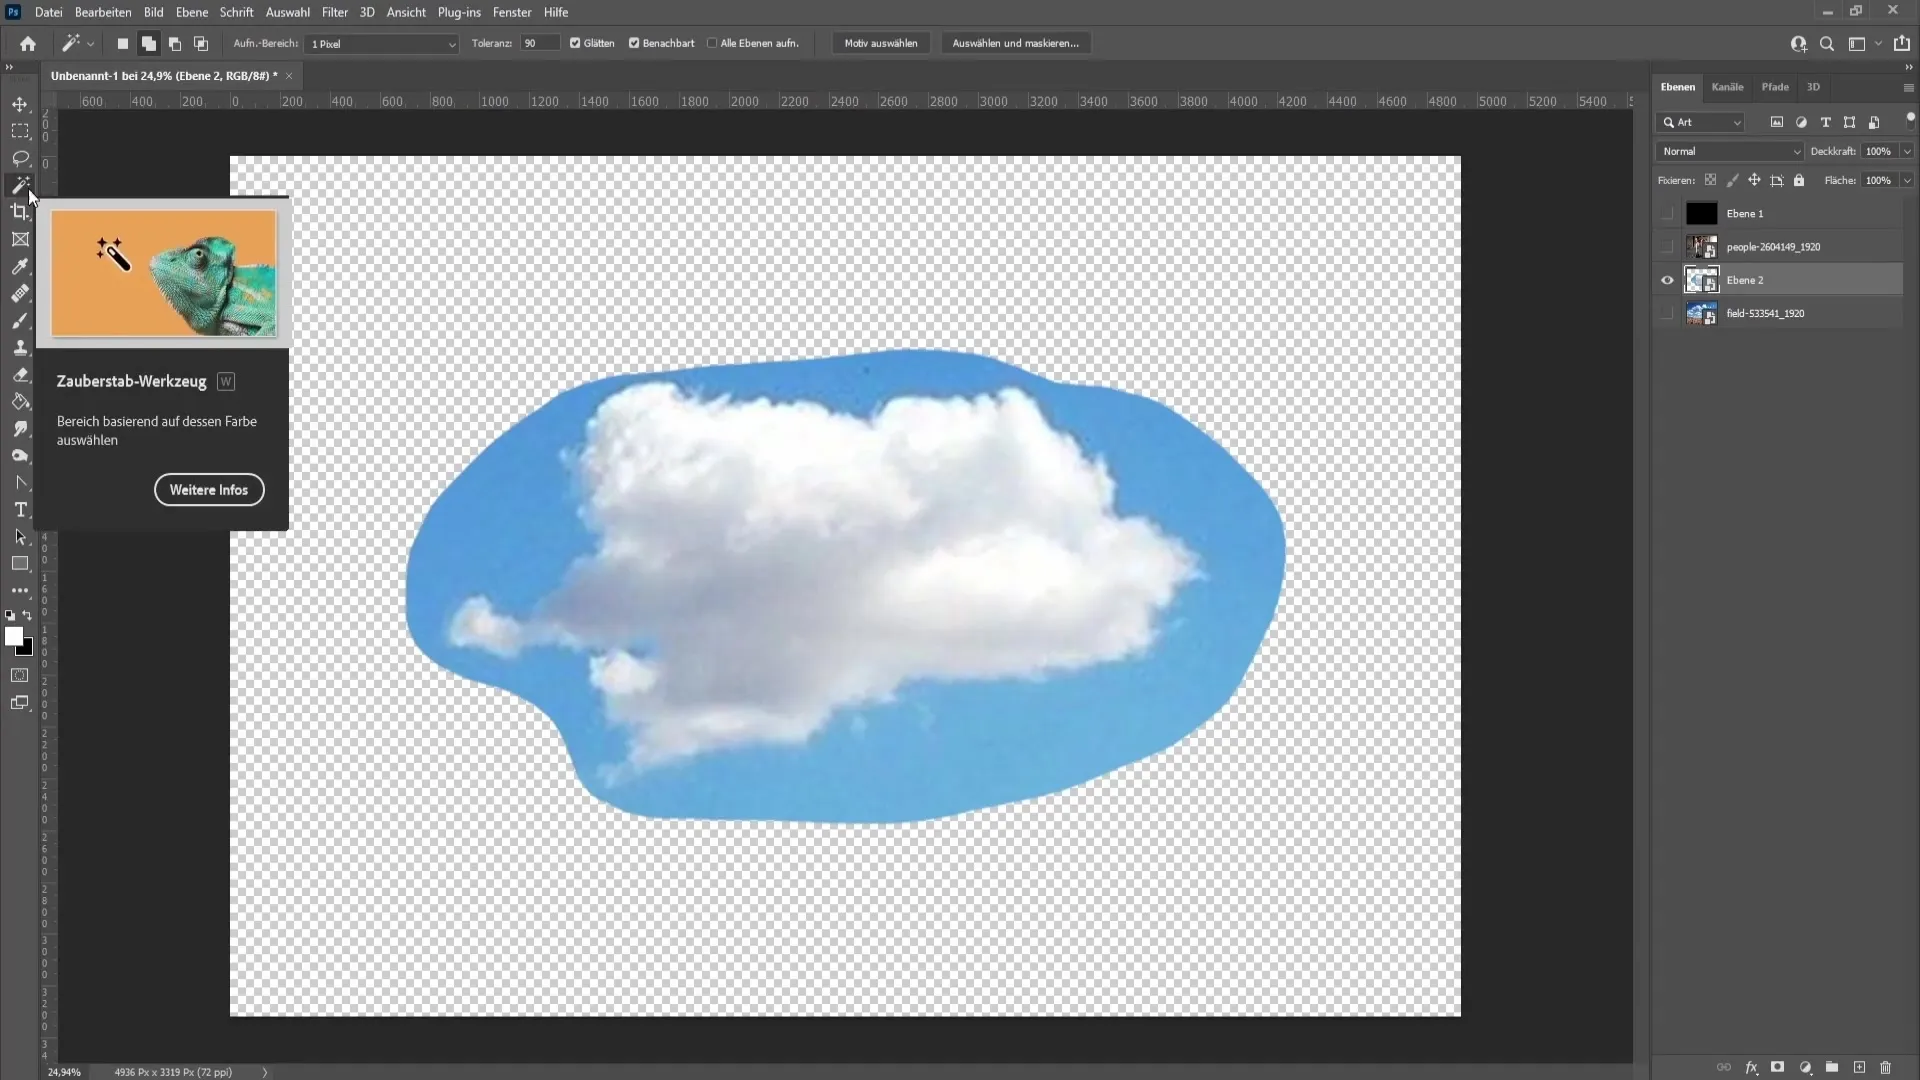The width and height of the screenshot is (1920, 1080).
Task: Toggle visibility of Ebene 1 layer
Action: point(1668,212)
